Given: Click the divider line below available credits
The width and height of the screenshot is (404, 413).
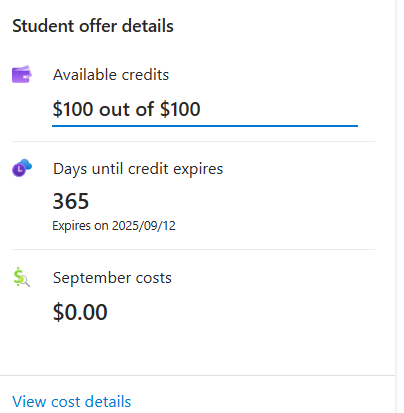Looking at the screenshot, I should click(x=194, y=141).
